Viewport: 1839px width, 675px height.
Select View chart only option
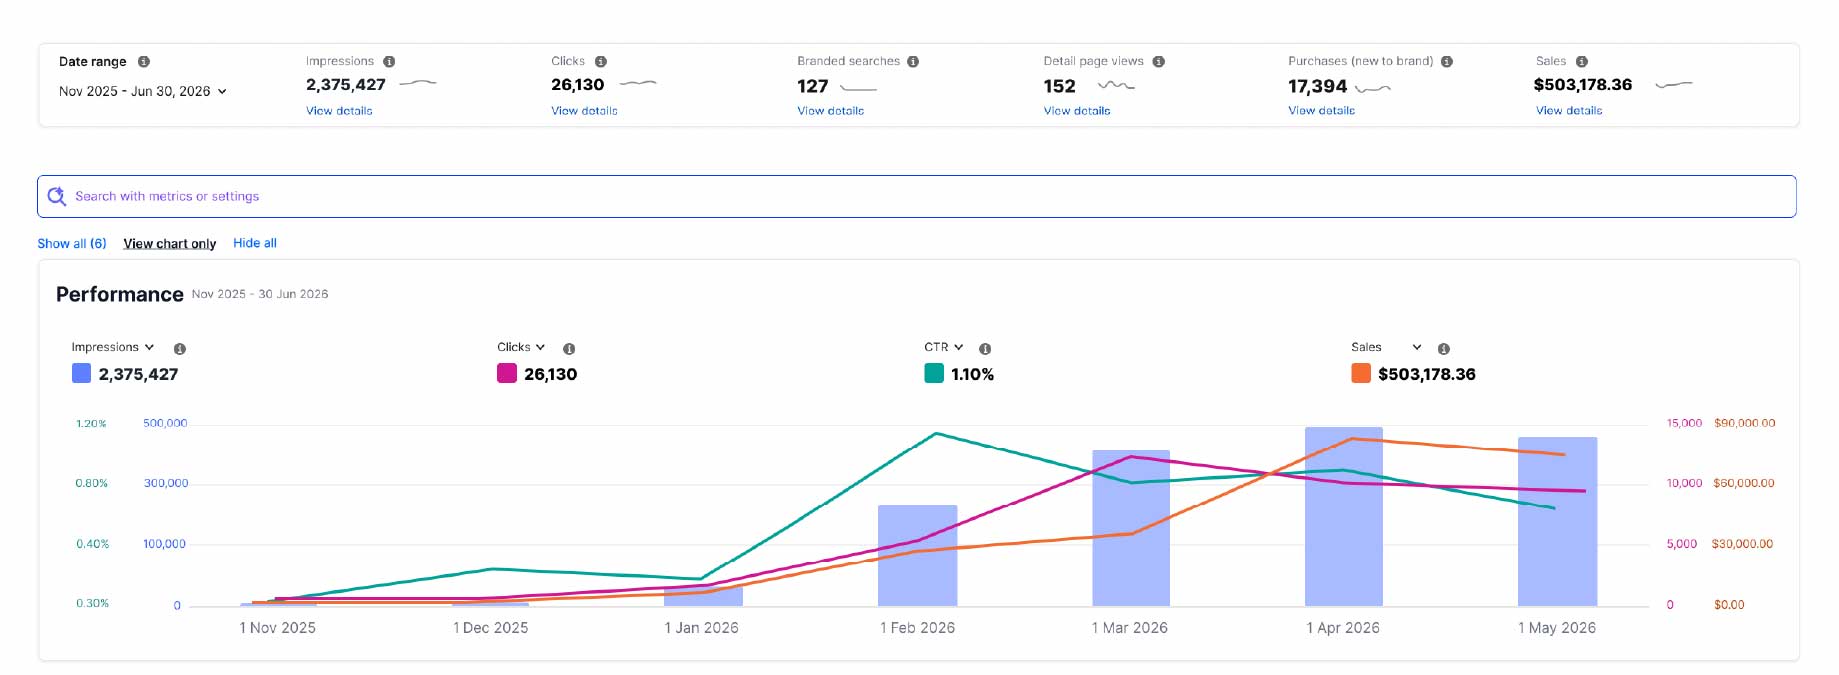click(170, 244)
